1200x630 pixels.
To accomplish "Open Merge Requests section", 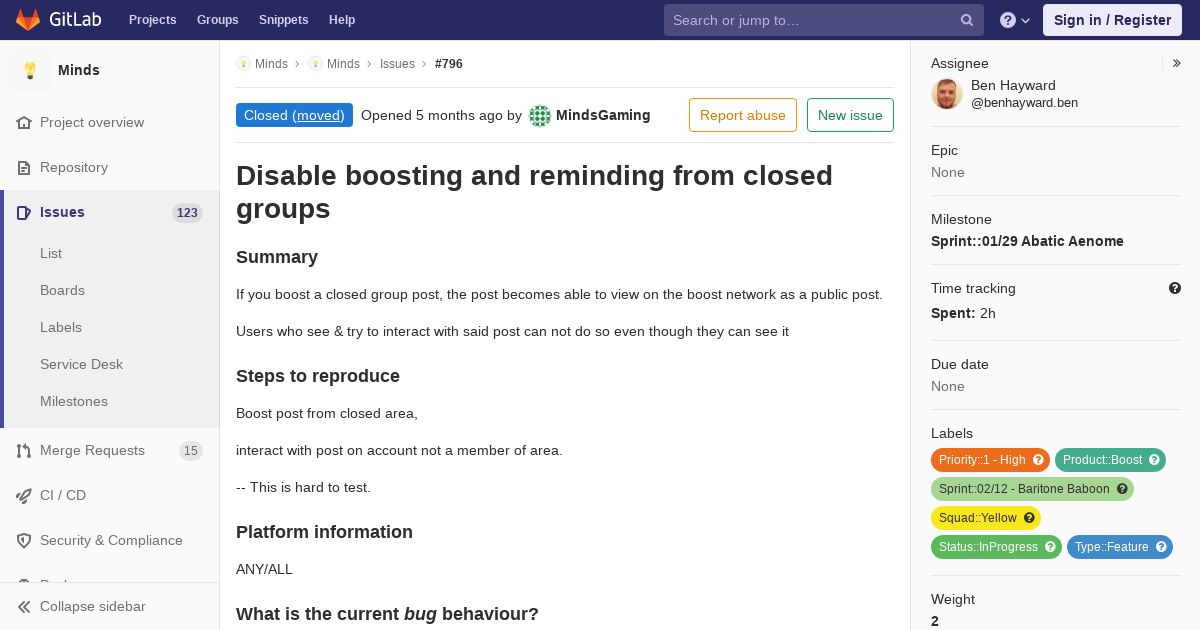I will tap(92, 450).
